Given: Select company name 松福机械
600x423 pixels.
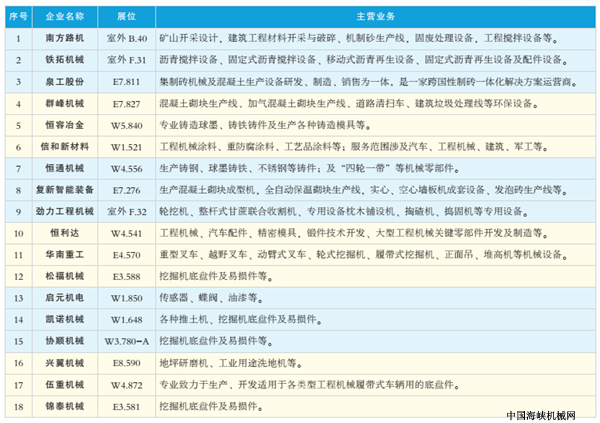Looking at the screenshot, I should [65, 276].
